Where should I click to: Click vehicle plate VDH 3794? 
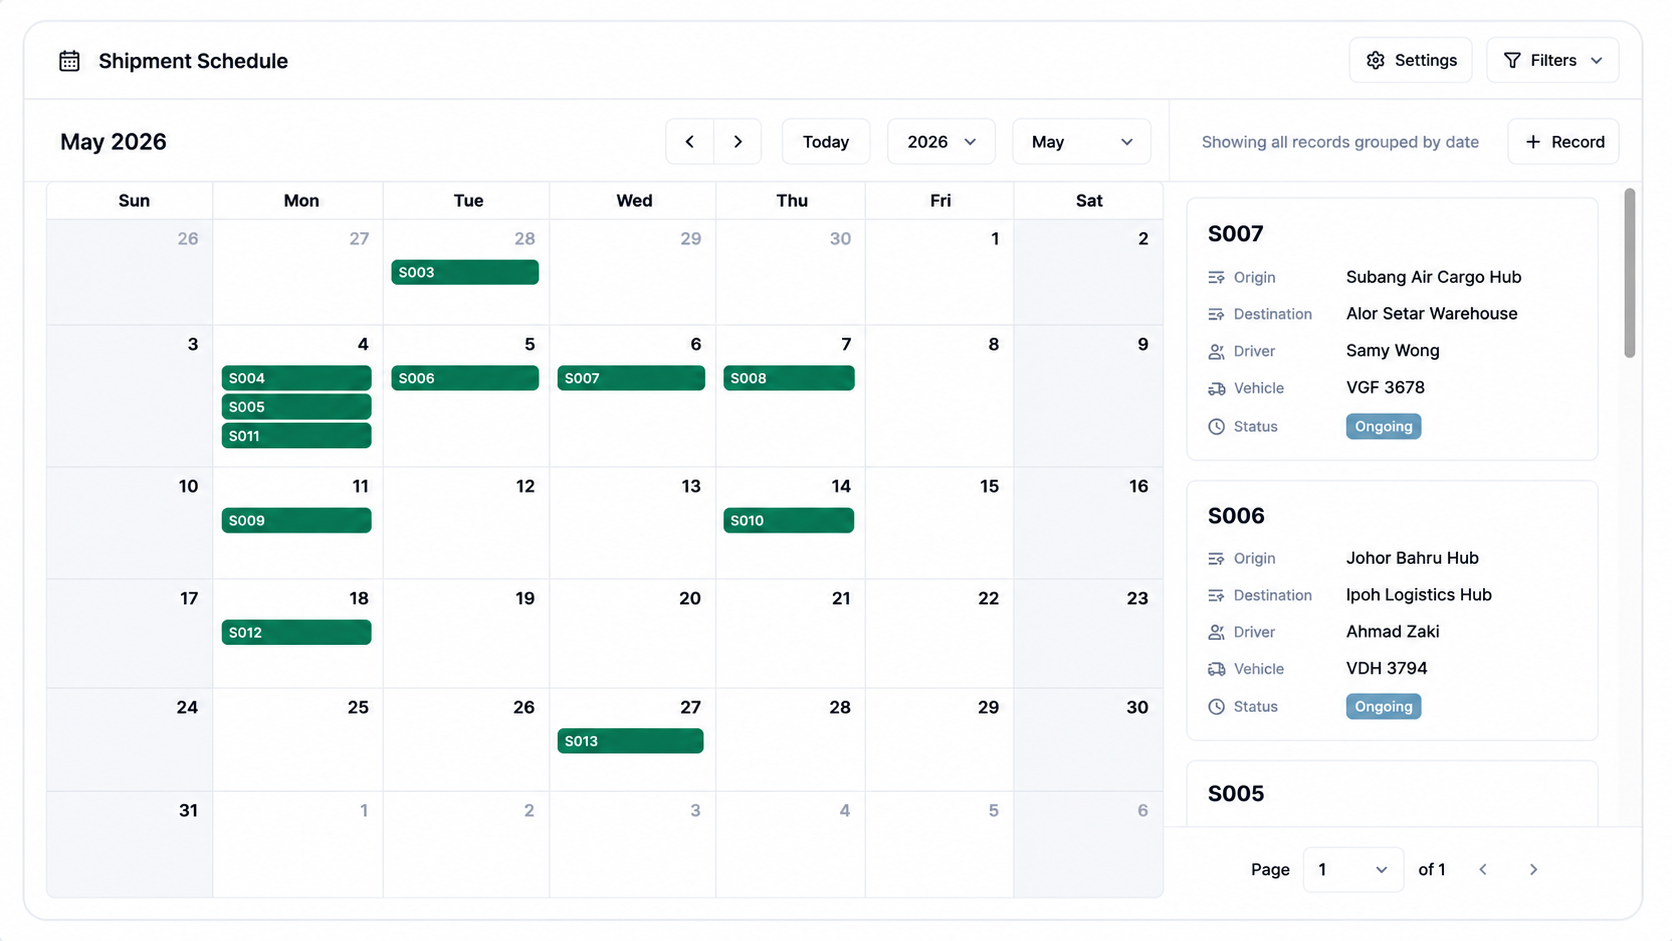tap(1386, 669)
